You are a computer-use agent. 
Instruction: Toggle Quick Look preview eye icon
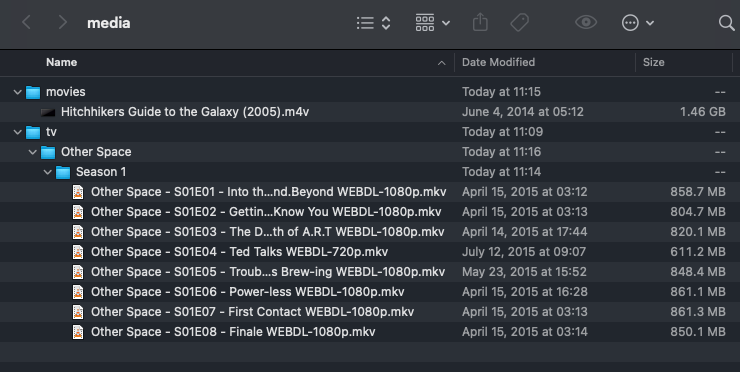click(x=586, y=22)
